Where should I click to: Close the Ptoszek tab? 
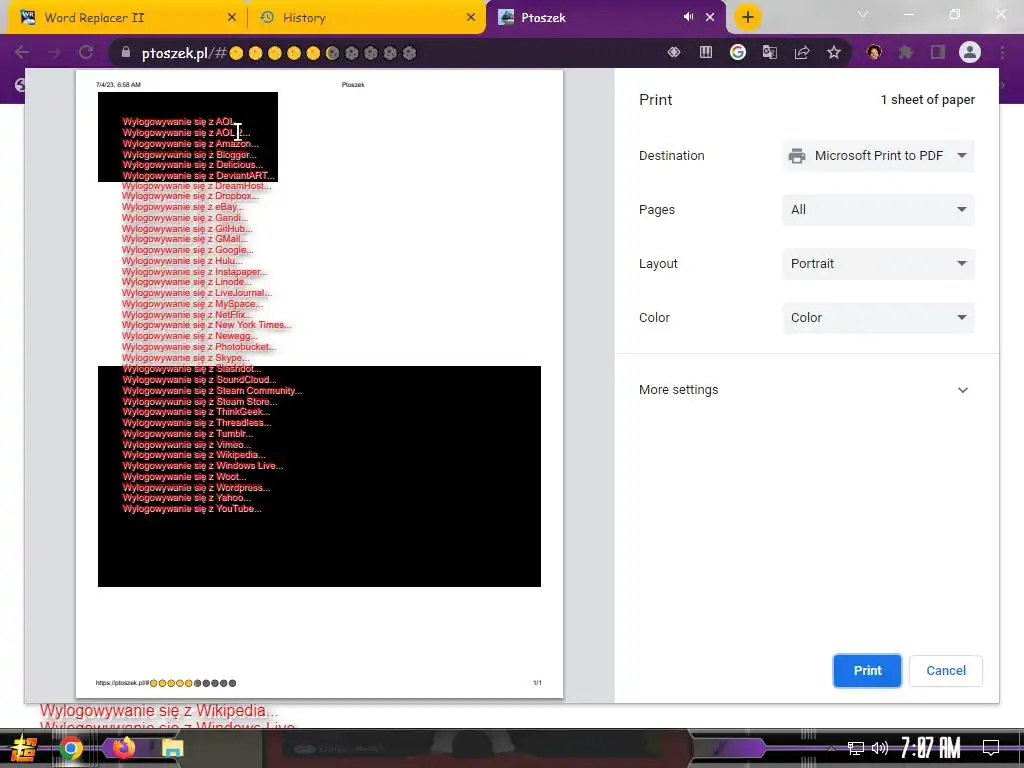coord(710,18)
